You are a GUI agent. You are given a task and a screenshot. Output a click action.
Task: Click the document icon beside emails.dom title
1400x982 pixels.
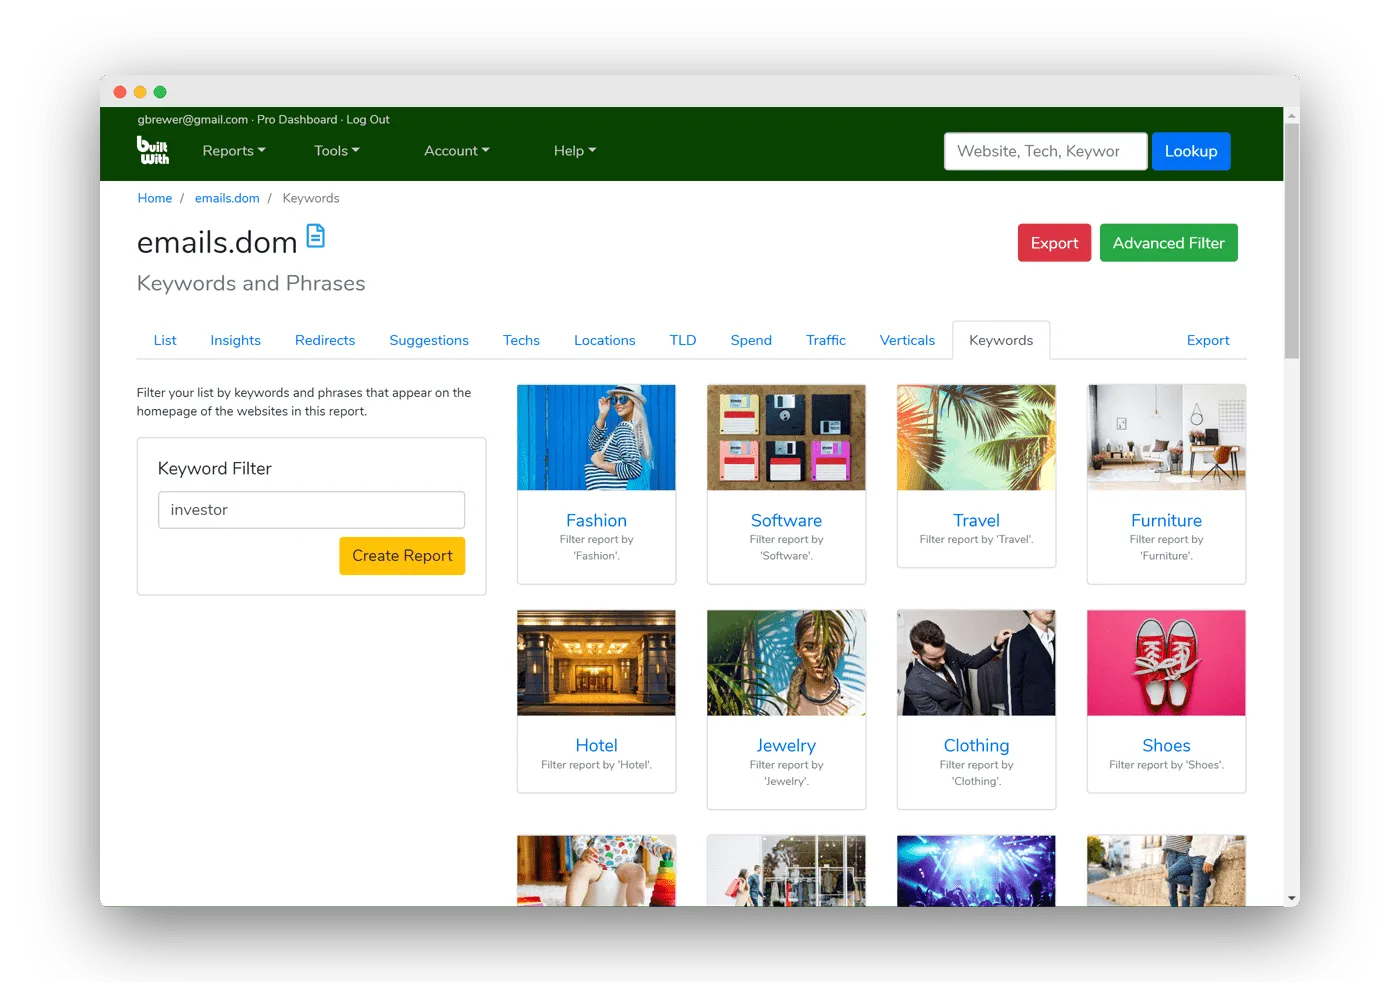tap(315, 237)
